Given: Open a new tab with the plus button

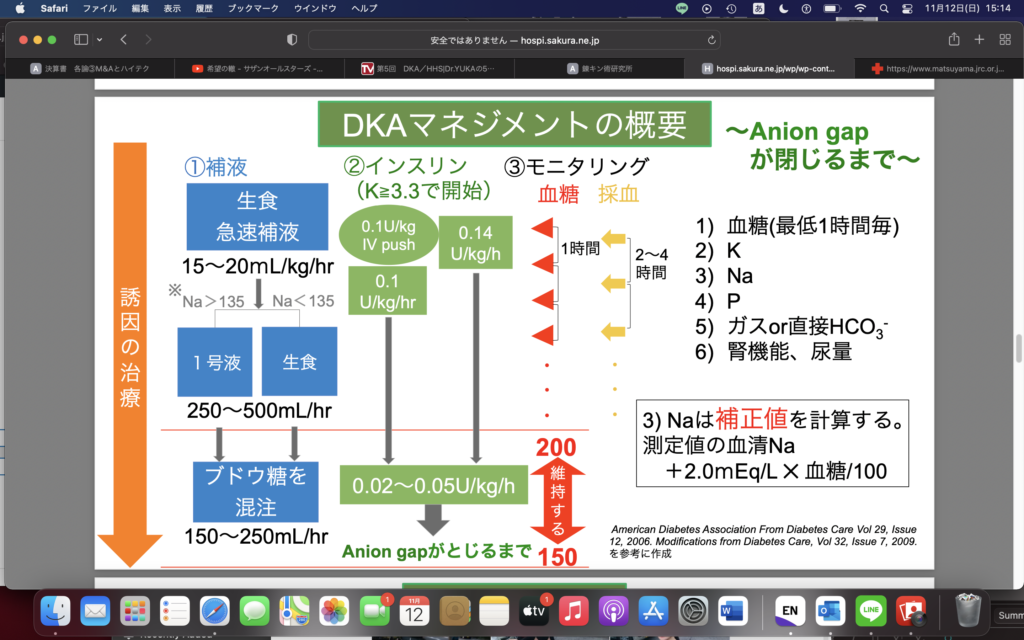Looking at the screenshot, I should coord(977,40).
